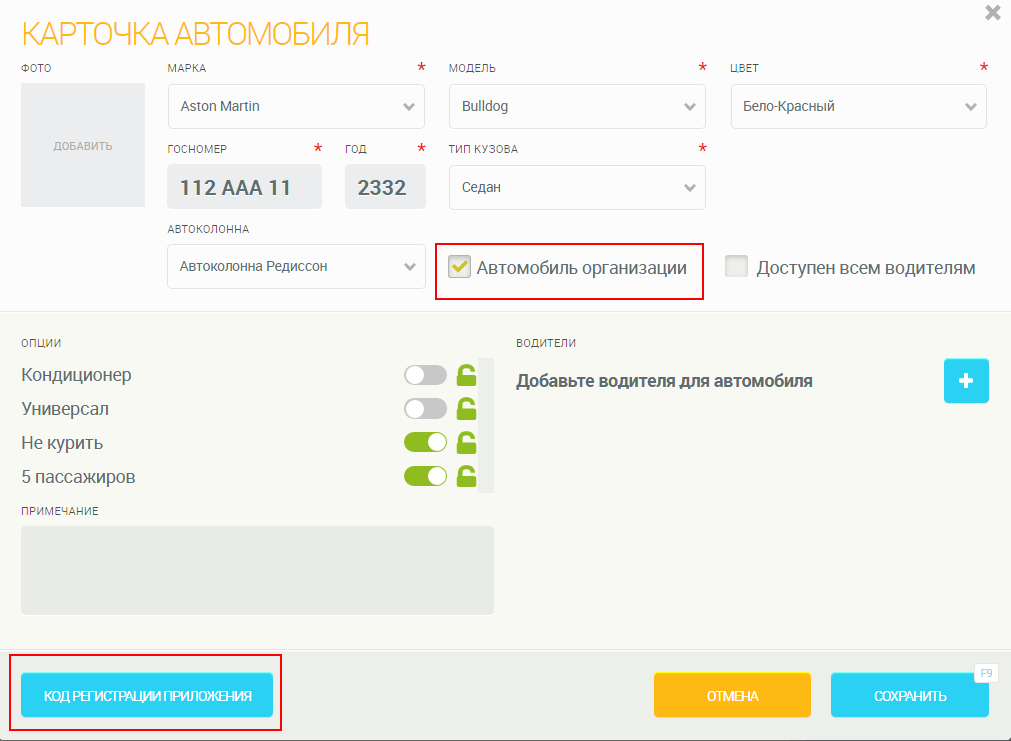Click the lock icon beside Универсал
Screen dimensions: 1011x741
click(x=466, y=409)
